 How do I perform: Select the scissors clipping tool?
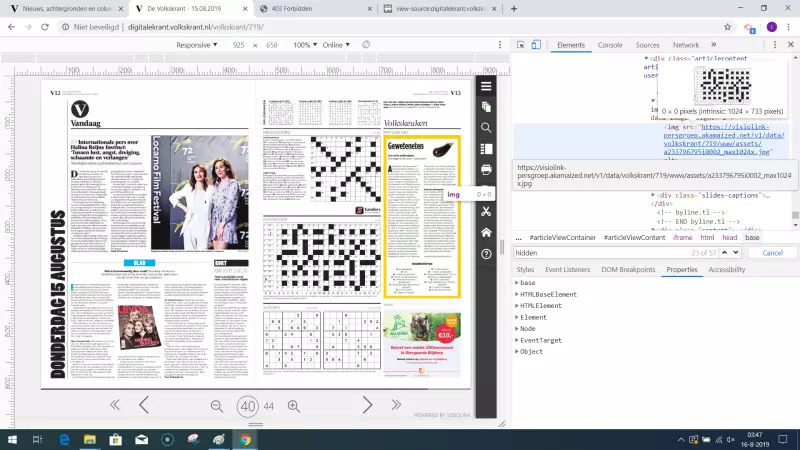tap(486, 211)
